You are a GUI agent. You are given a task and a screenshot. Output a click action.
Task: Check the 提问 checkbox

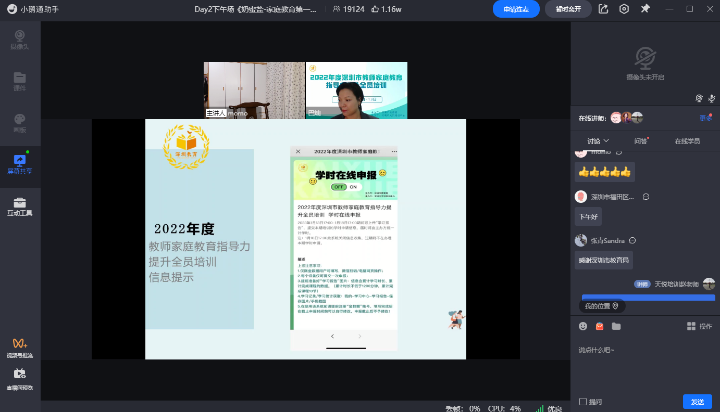pyautogui.click(x=583, y=401)
